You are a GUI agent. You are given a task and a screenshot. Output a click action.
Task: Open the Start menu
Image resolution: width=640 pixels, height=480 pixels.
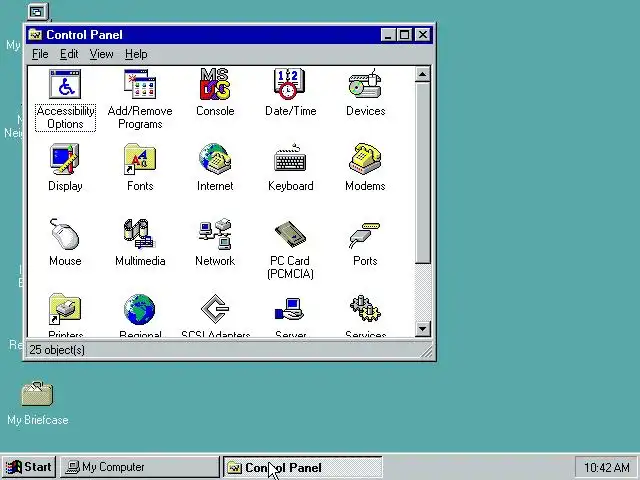pos(29,467)
